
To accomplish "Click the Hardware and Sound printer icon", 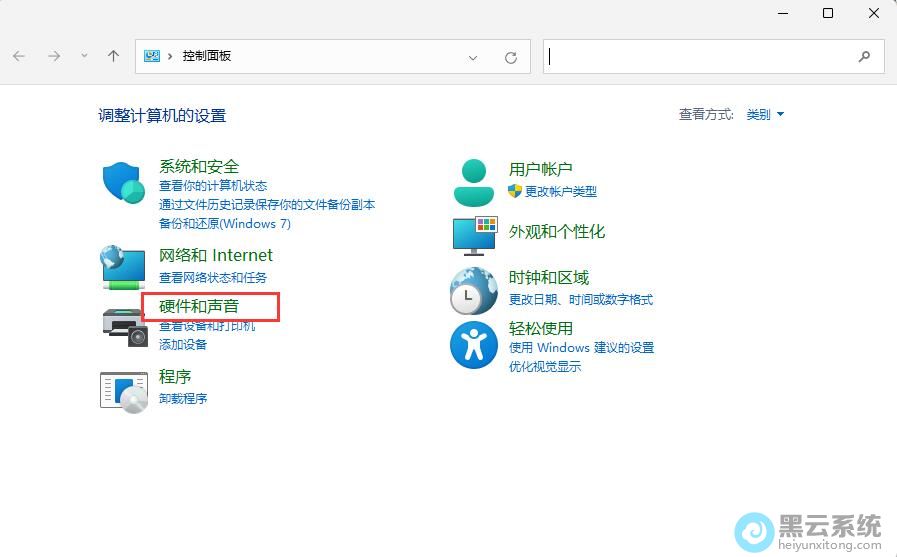I will [124, 325].
